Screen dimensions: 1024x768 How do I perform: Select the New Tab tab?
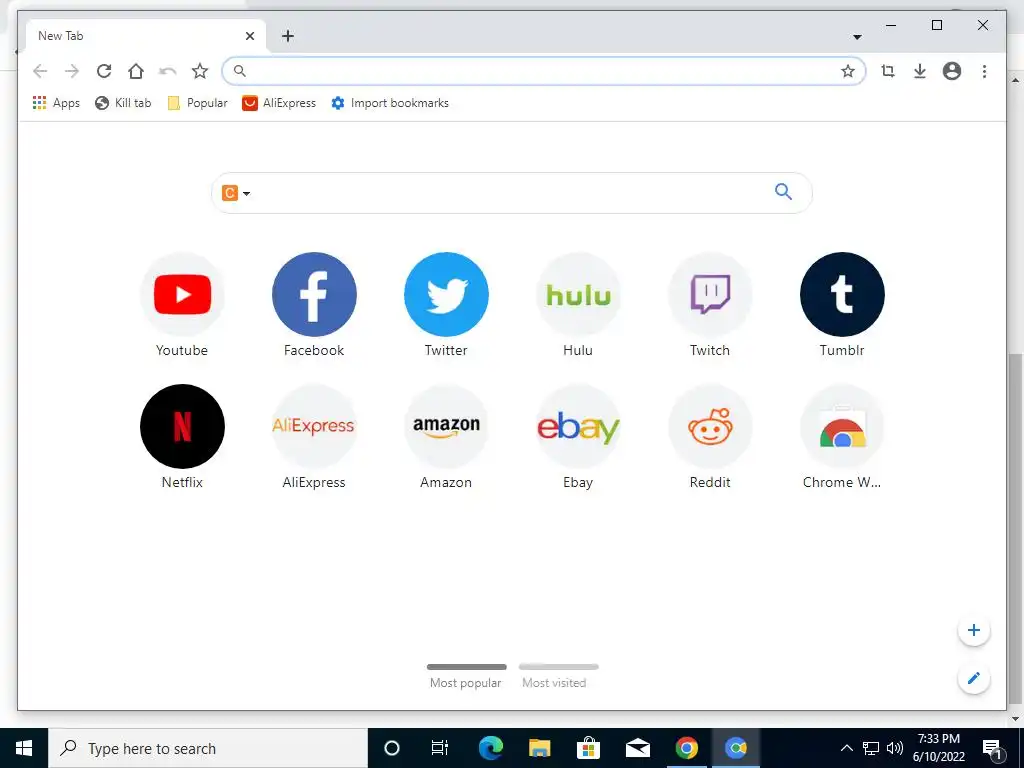146,36
